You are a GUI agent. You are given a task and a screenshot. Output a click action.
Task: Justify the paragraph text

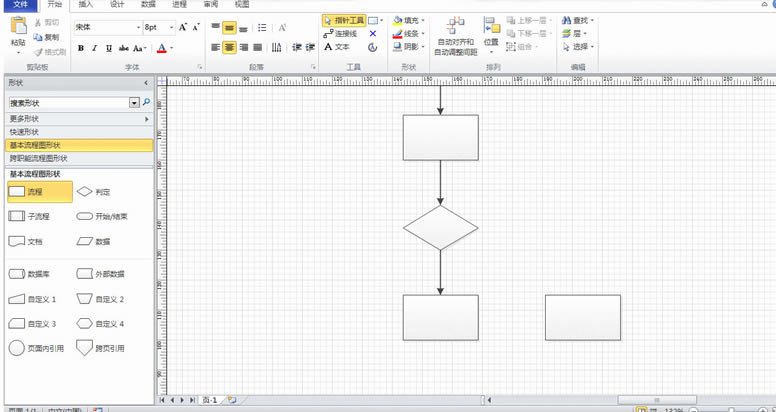(x=257, y=48)
